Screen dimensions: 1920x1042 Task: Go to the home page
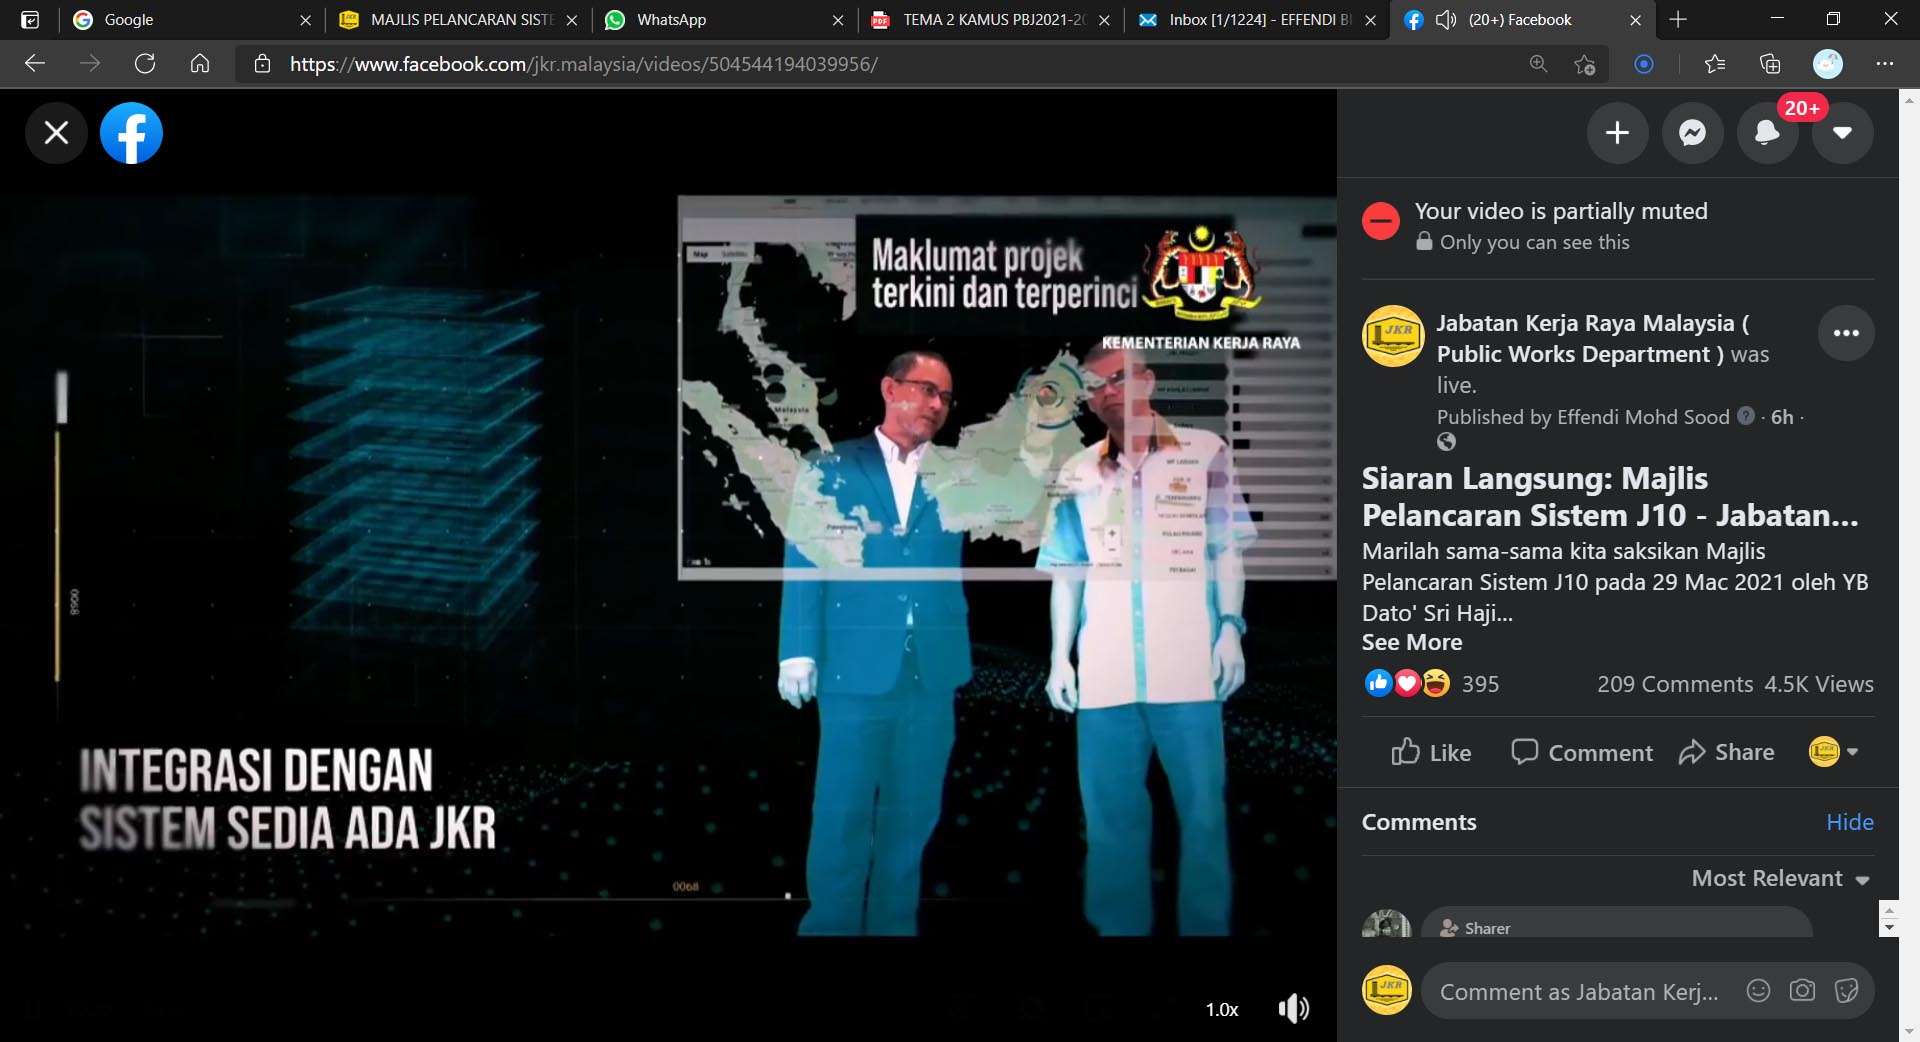coord(200,64)
